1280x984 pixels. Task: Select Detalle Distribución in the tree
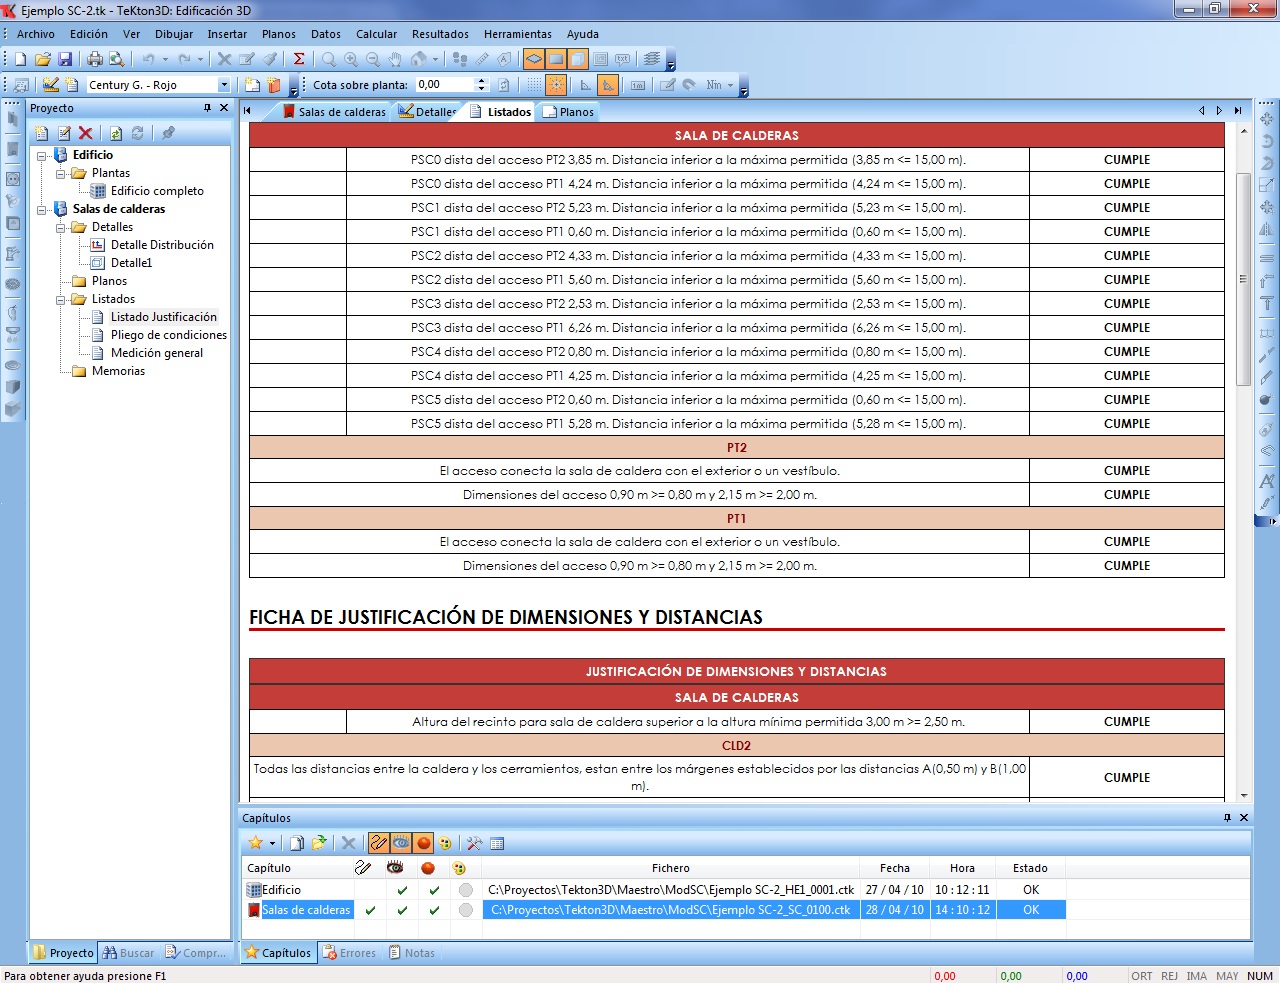tap(162, 245)
